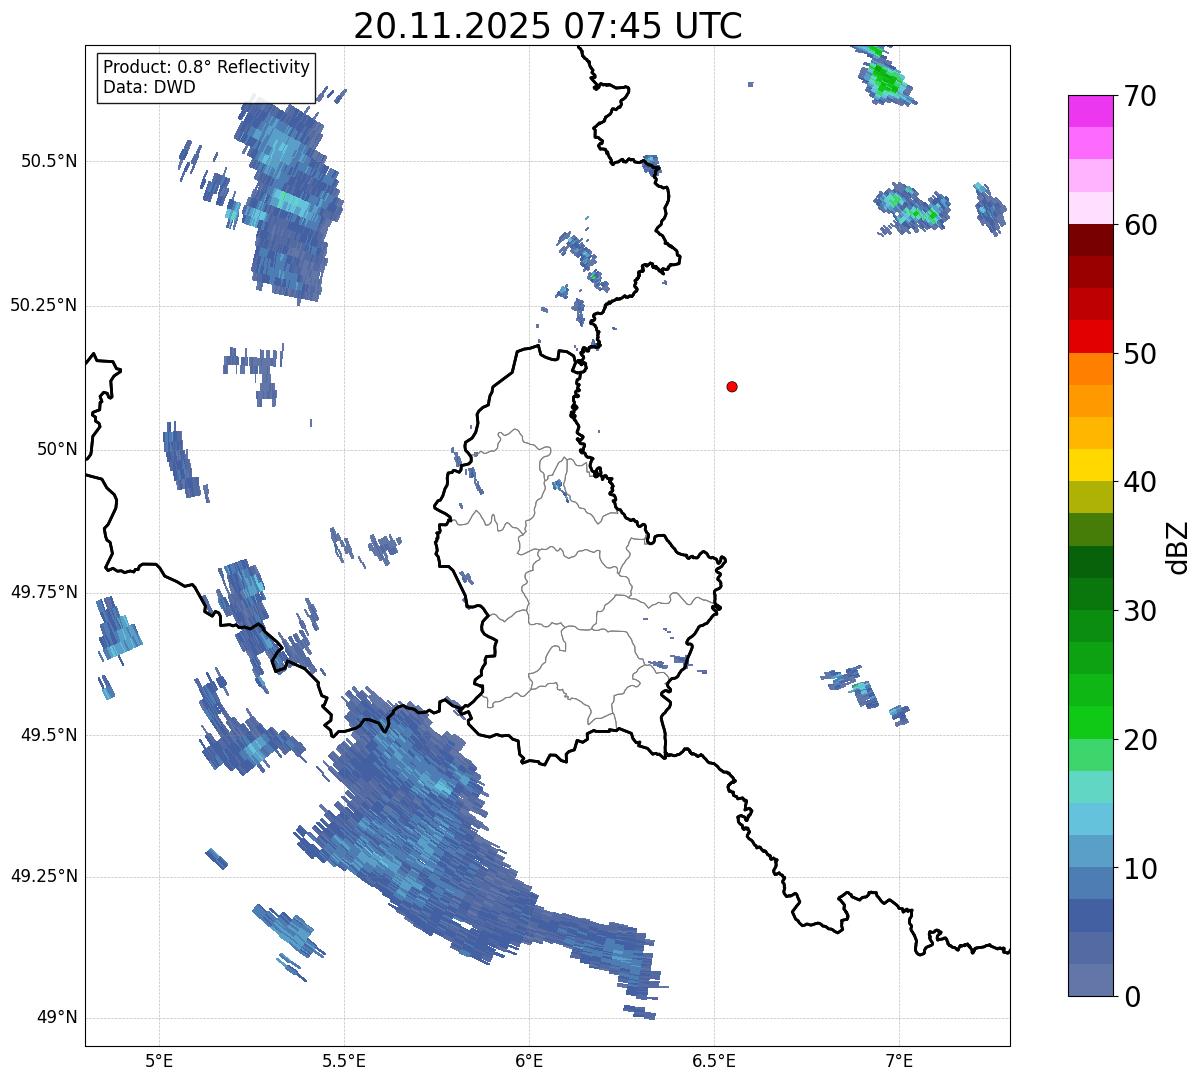The width and height of the screenshot is (1202, 1081).
Task: Click the colorbar value 30
Action: [x=1141, y=611]
